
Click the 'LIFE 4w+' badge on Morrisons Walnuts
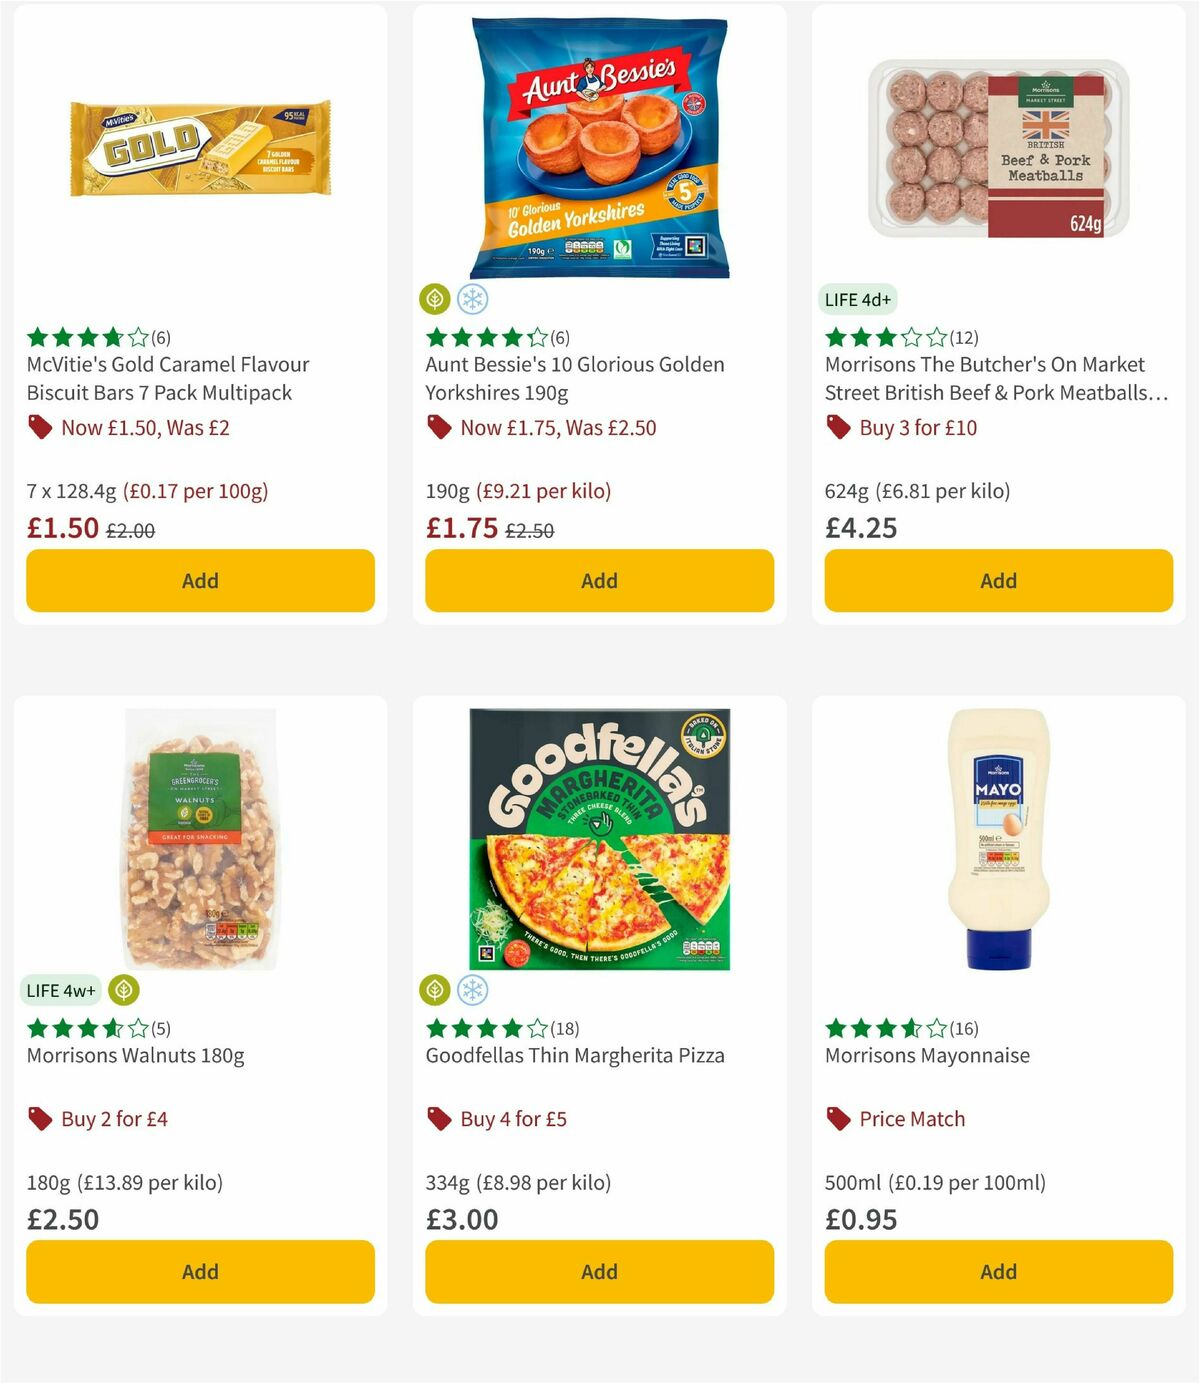(x=62, y=989)
